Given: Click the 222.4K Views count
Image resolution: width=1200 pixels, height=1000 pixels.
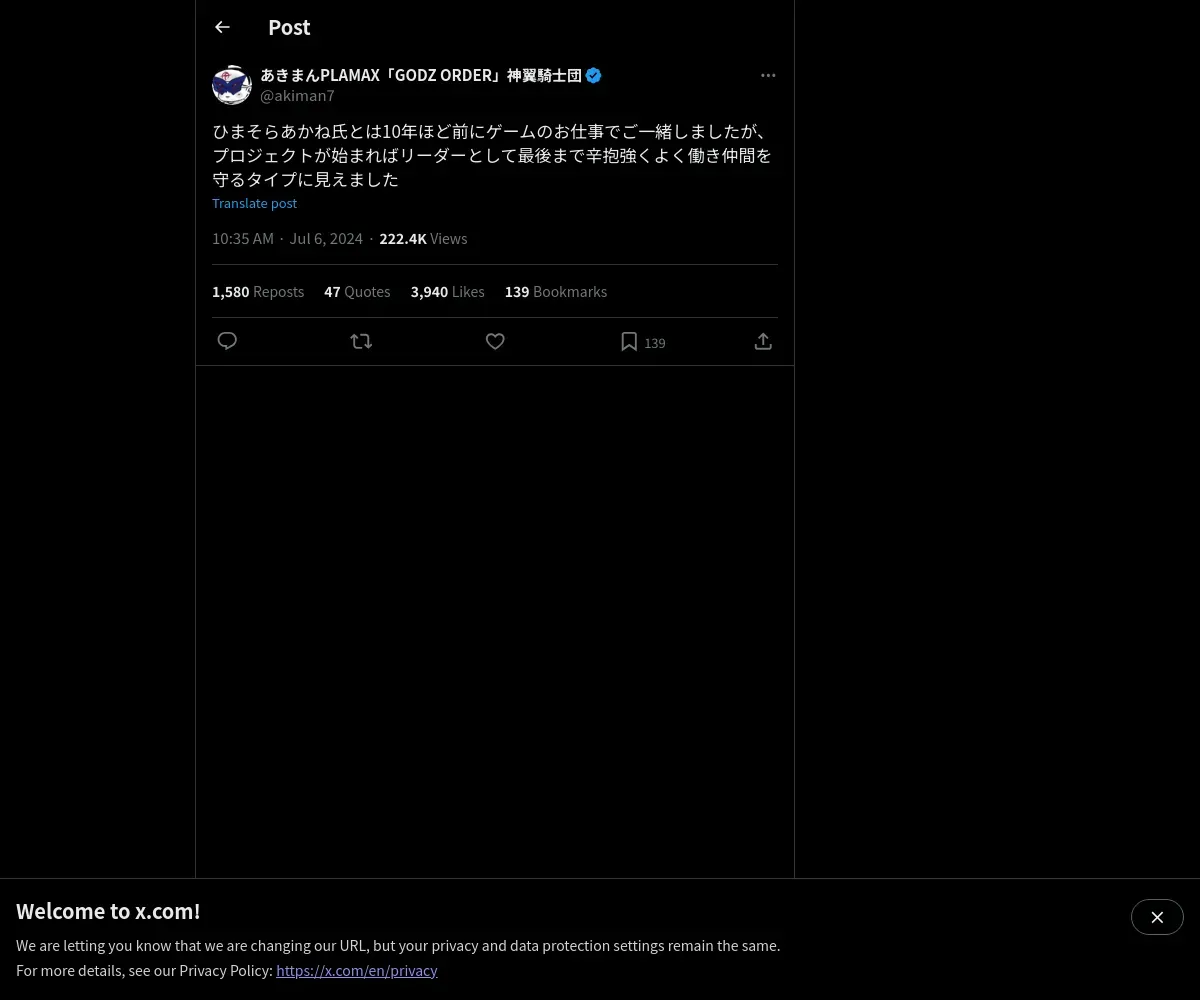Looking at the screenshot, I should [x=423, y=238].
